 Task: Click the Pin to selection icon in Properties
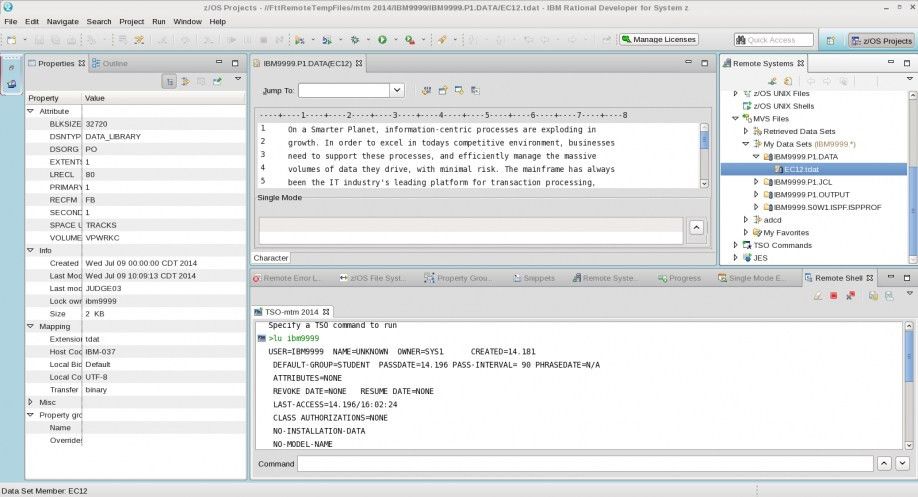[217, 81]
